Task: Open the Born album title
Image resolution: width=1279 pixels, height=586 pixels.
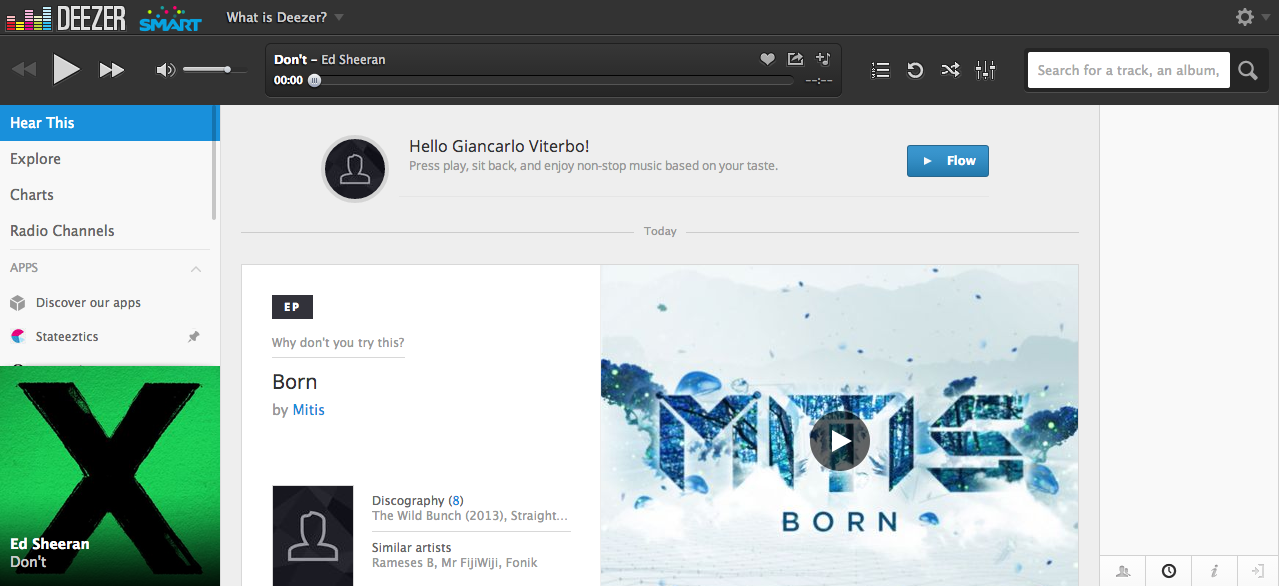Action: pyautogui.click(x=294, y=382)
